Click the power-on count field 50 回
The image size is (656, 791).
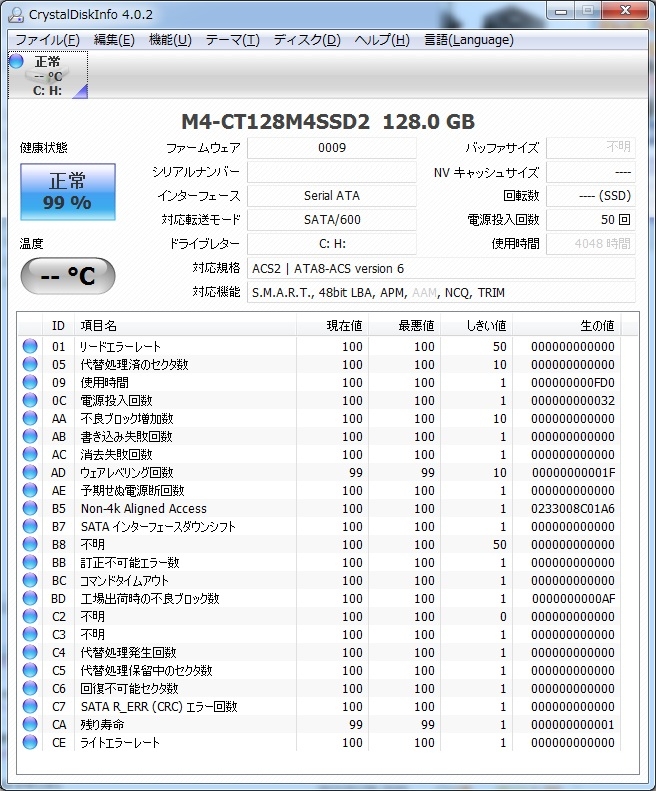coord(590,220)
